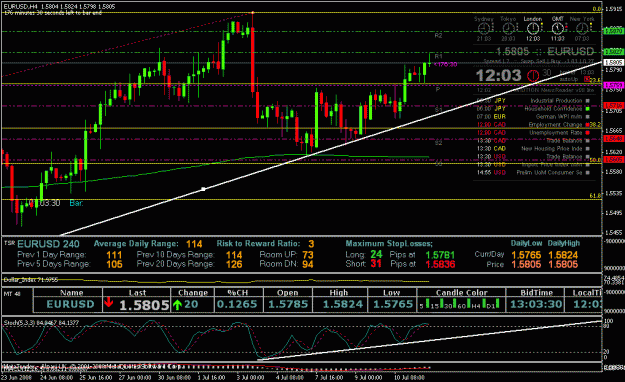This screenshot has height=382, width=625.
Task: Click the red clock icon beside 12:03
Action: (x=533, y=75)
